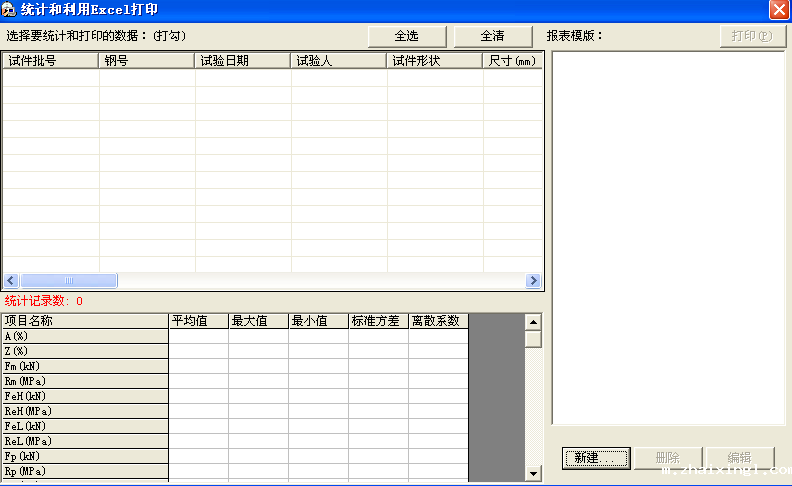The width and height of the screenshot is (792, 486).
Task: Click the 试验人 column header
Action: pos(339,61)
